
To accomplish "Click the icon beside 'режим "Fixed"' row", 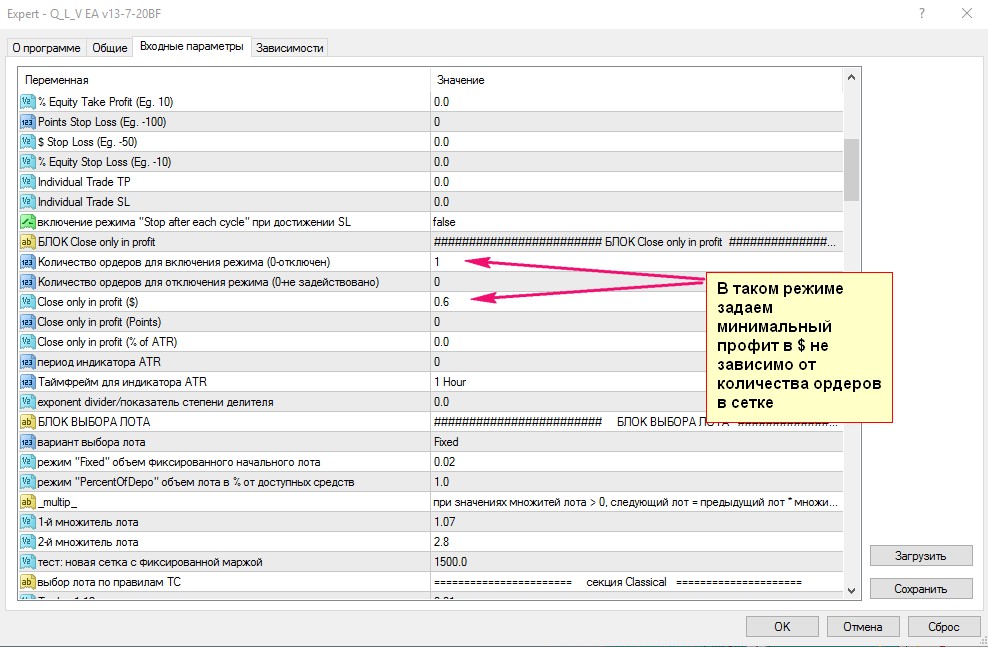I will tap(27, 462).
